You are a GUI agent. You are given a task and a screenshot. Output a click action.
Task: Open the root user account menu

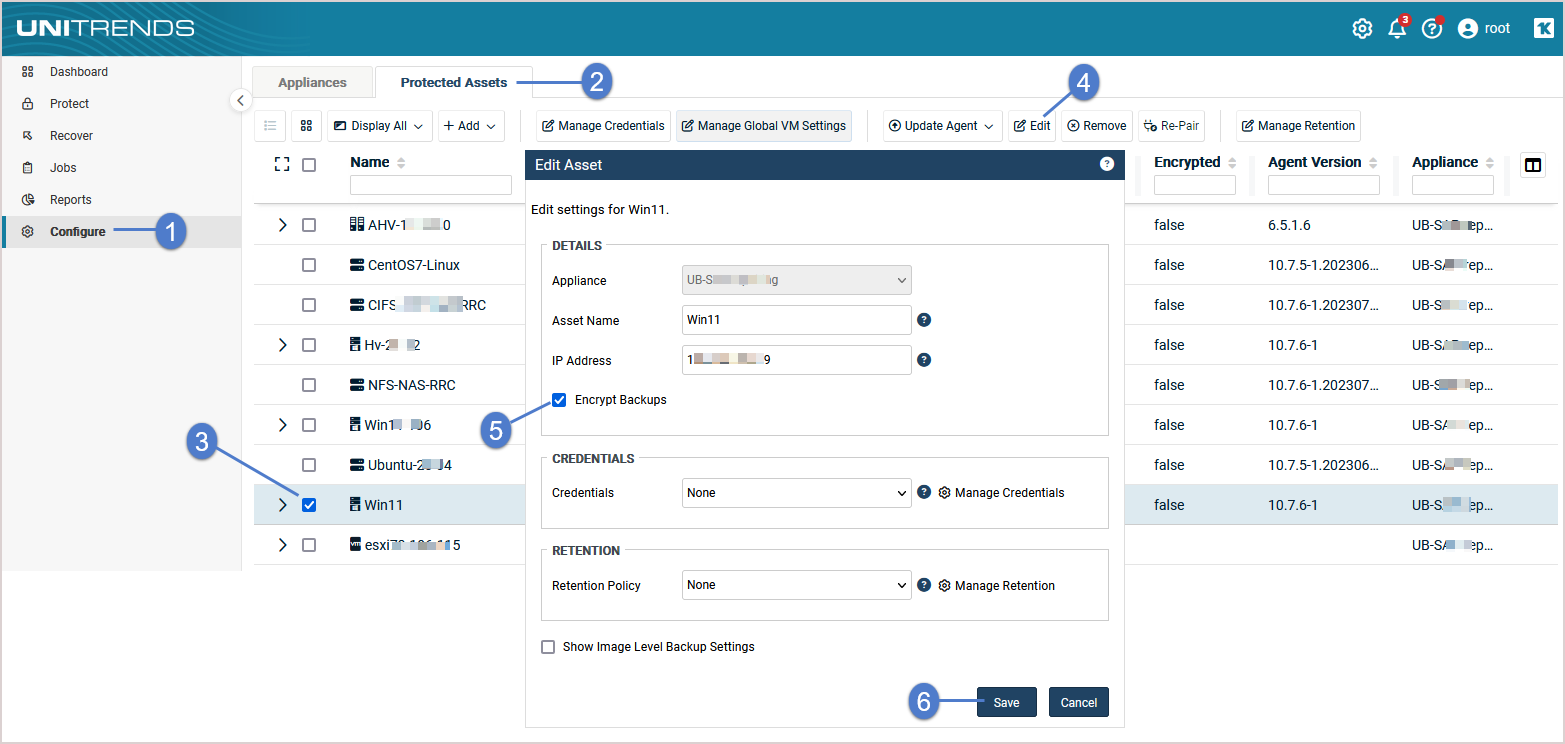pos(1484,29)
